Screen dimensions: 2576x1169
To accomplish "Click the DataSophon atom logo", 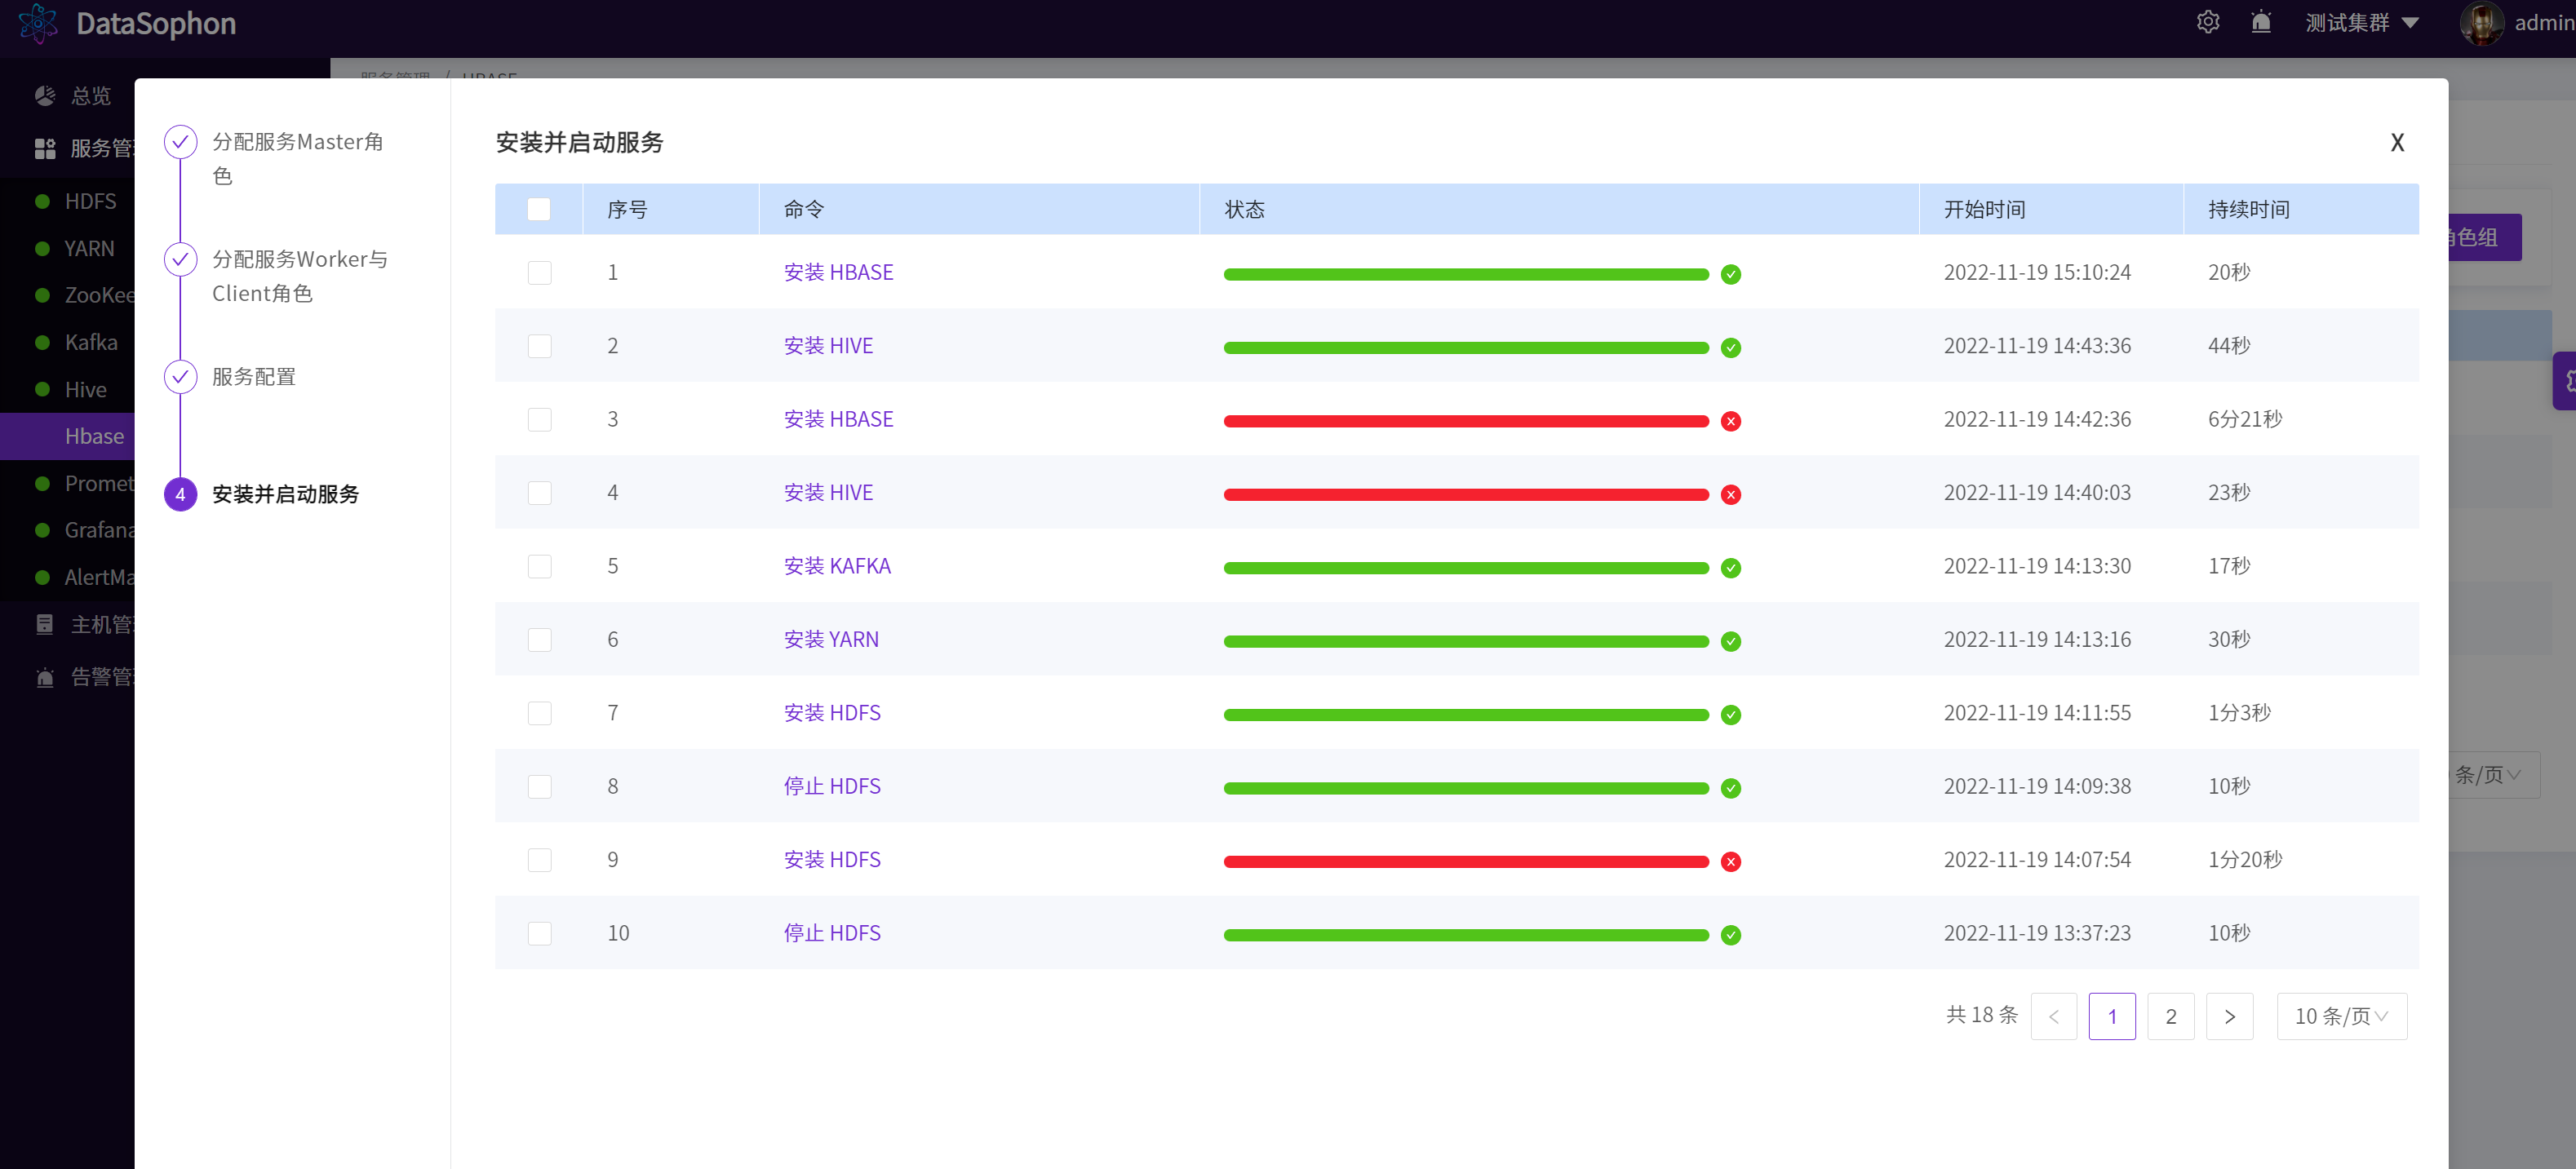I will tap(38, 22).
